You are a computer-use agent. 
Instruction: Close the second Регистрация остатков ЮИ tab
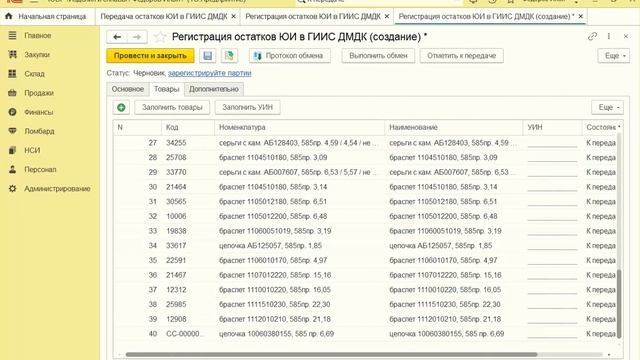pos(387,16)
